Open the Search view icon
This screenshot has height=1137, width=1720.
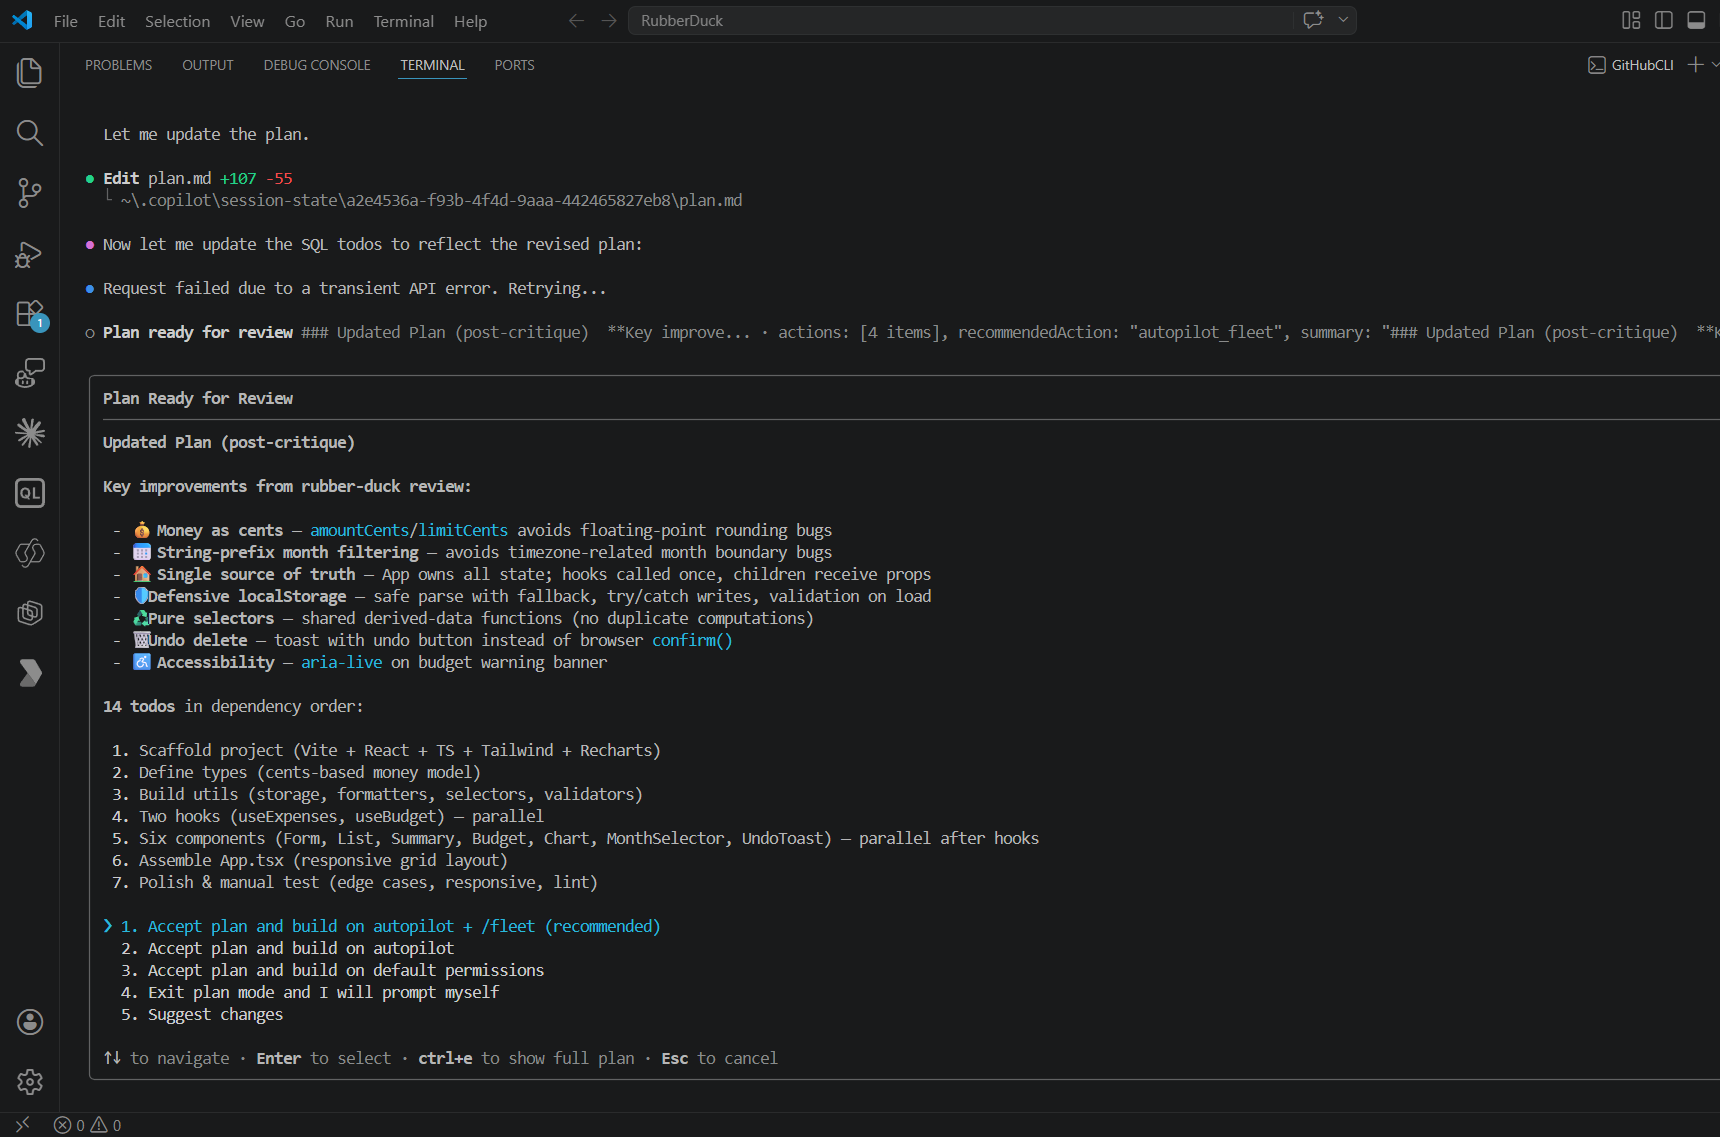click(x=30, y=133)
